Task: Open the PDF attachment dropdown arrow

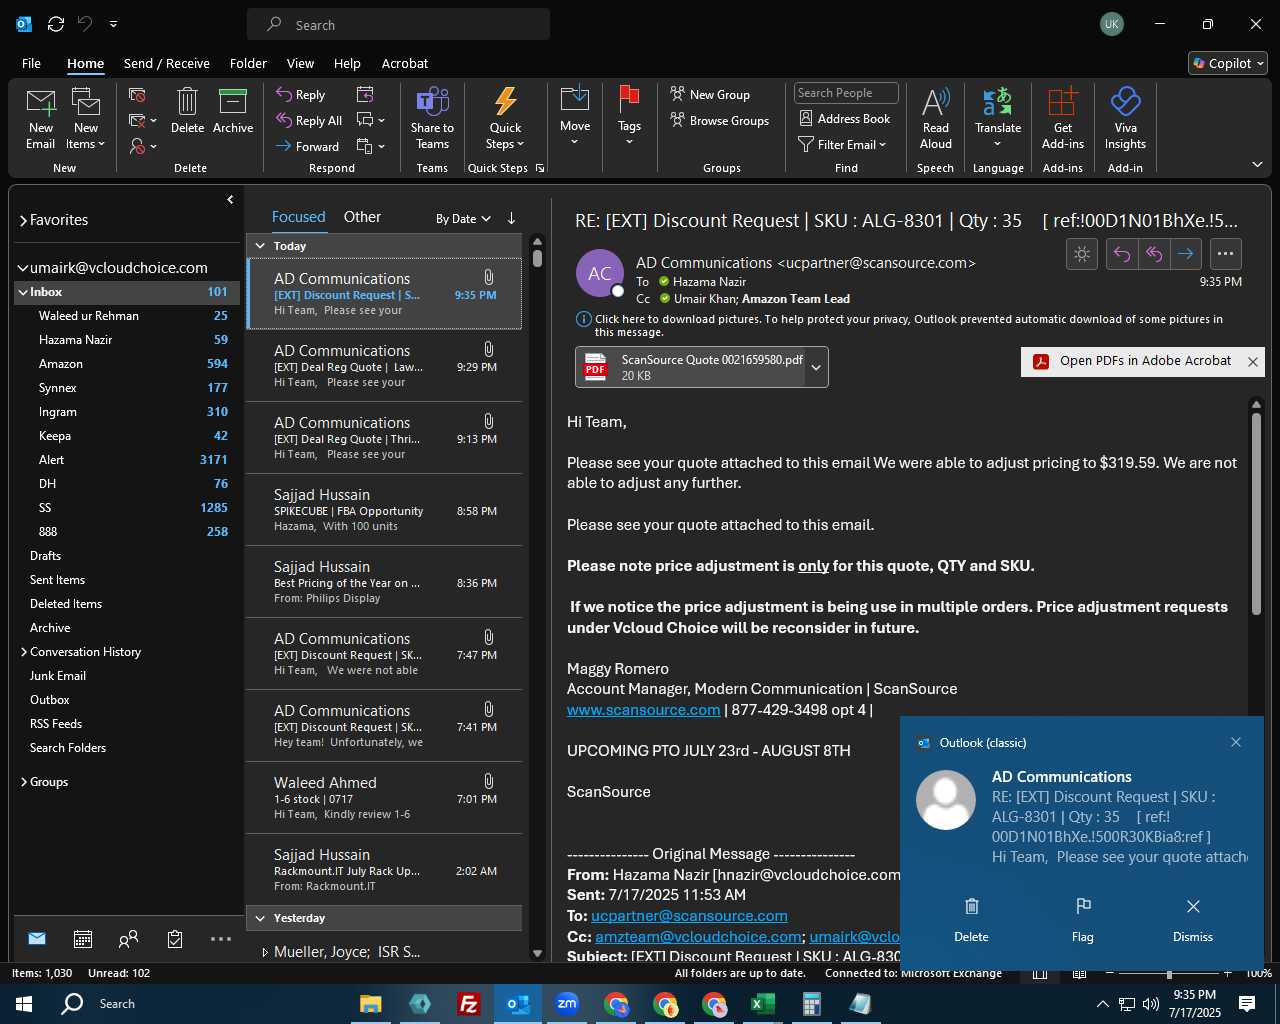Action: click(816, 367)
